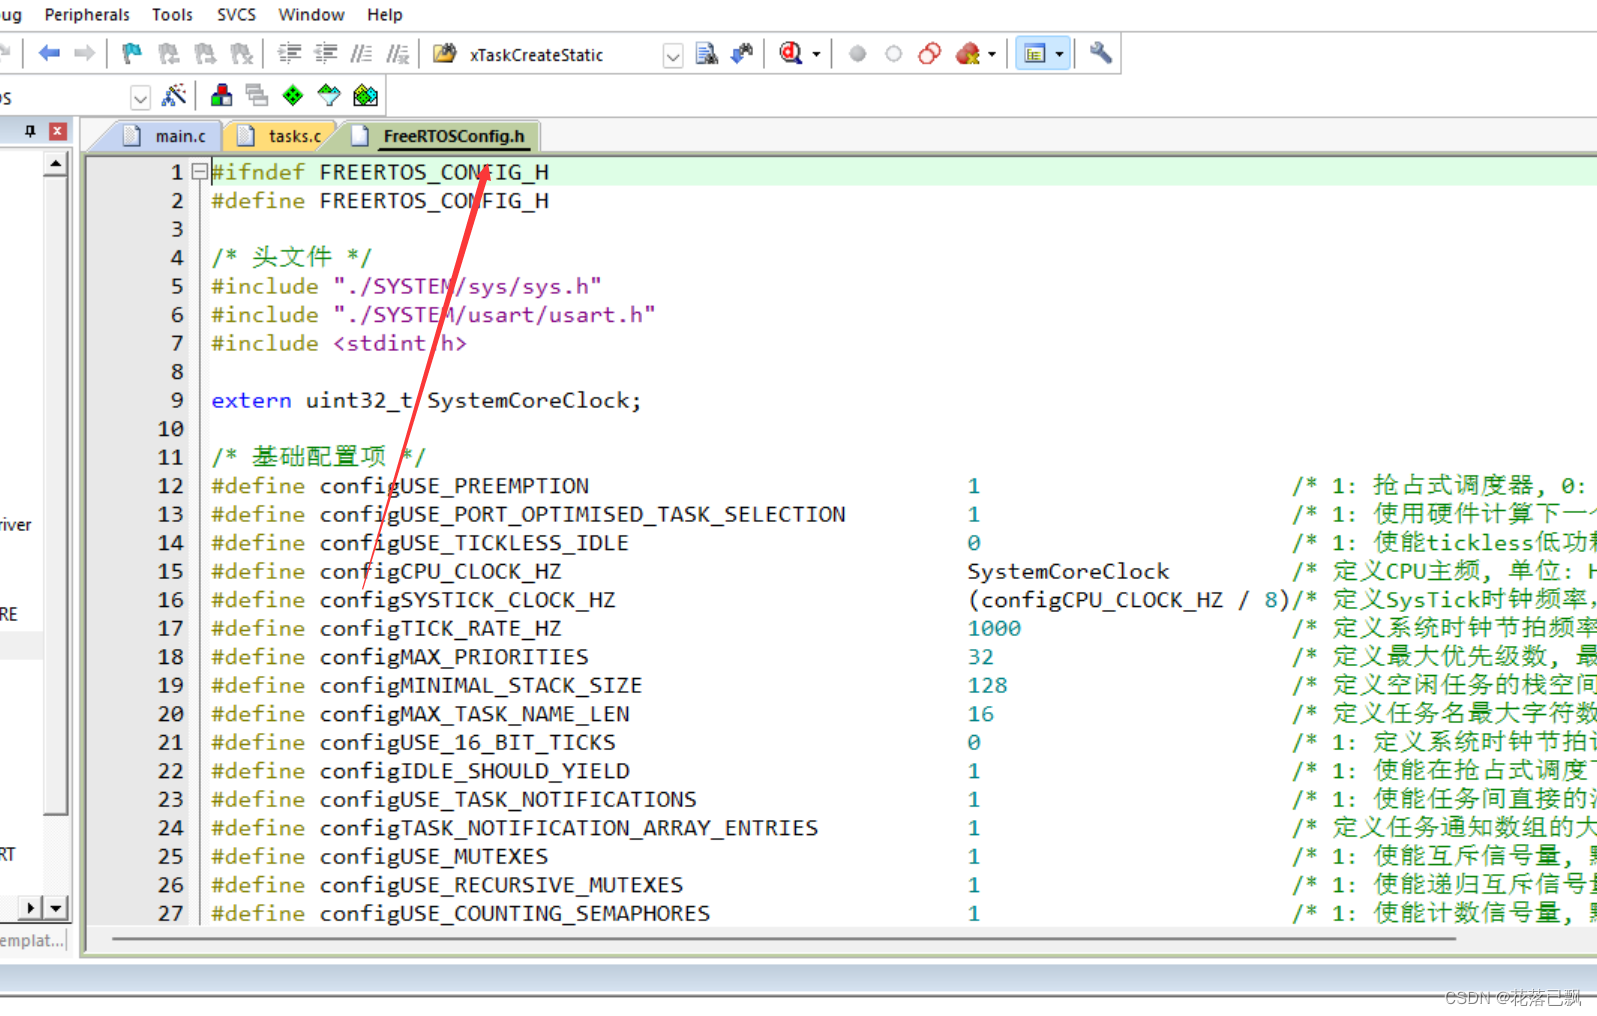
Task: Expand the xTaskCreateStatic search dropdown
Action: (x=673, y=55)
